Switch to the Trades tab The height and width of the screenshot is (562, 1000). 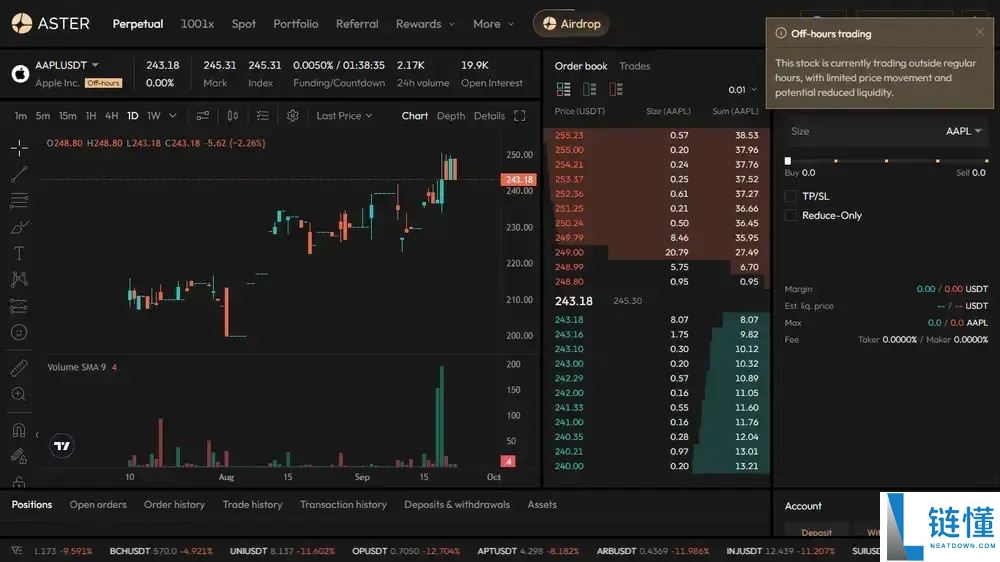[x=635, y=66]
